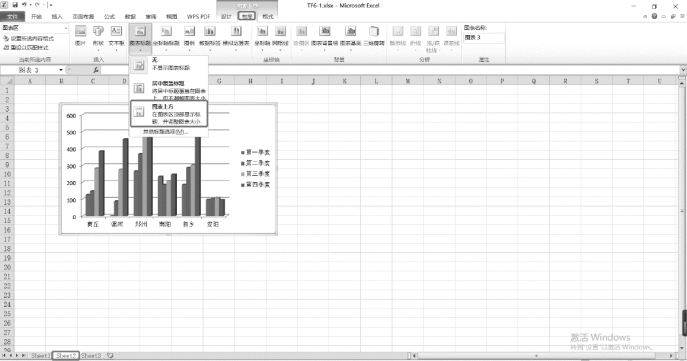Open the Shapes dropdown in ribbon

98,36
